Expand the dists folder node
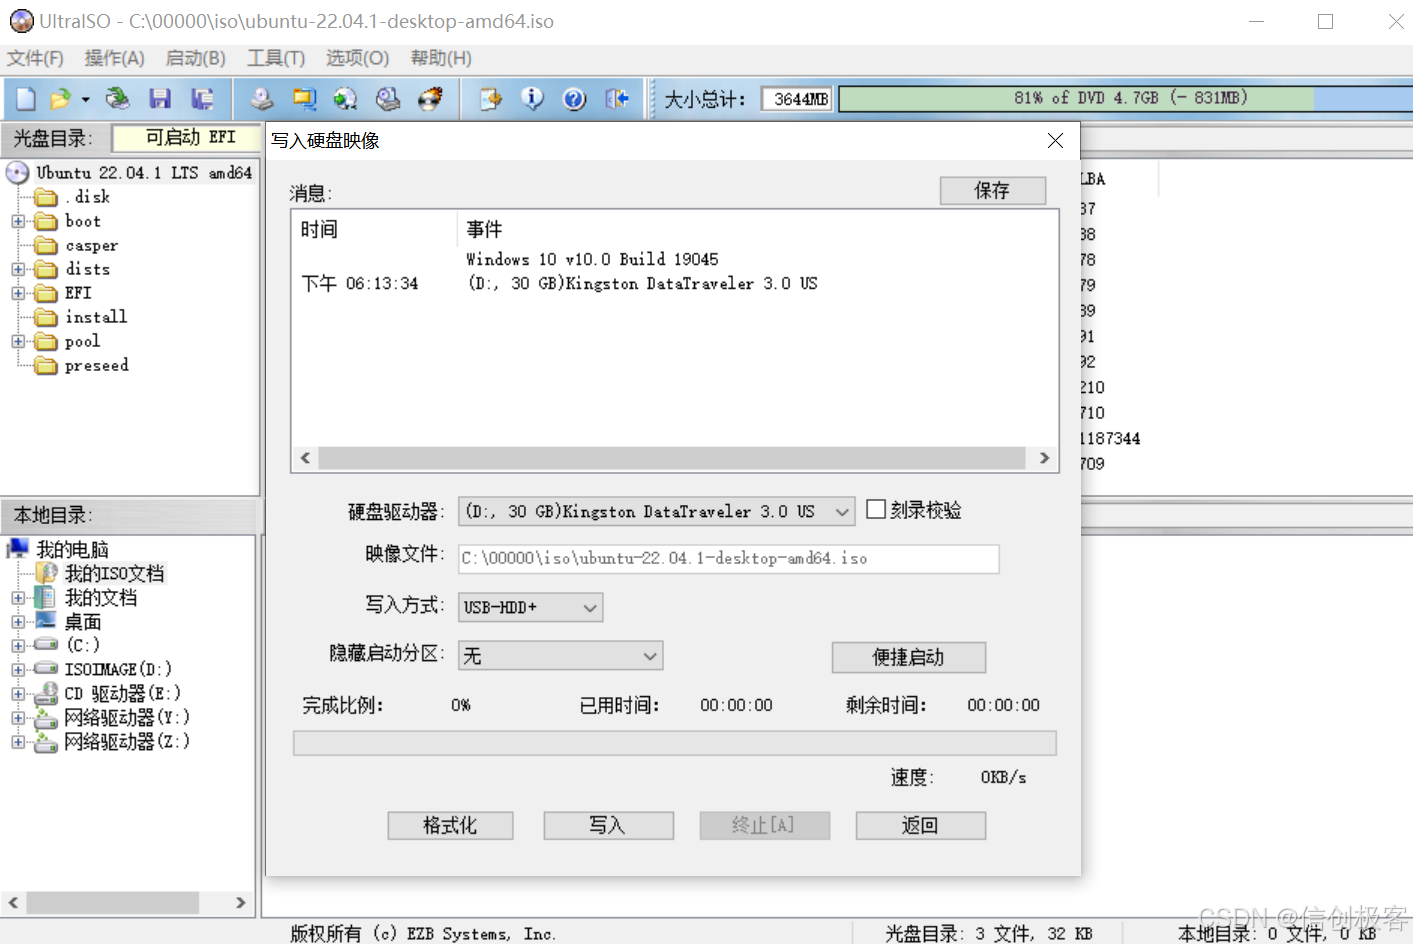 pos(18,269)
